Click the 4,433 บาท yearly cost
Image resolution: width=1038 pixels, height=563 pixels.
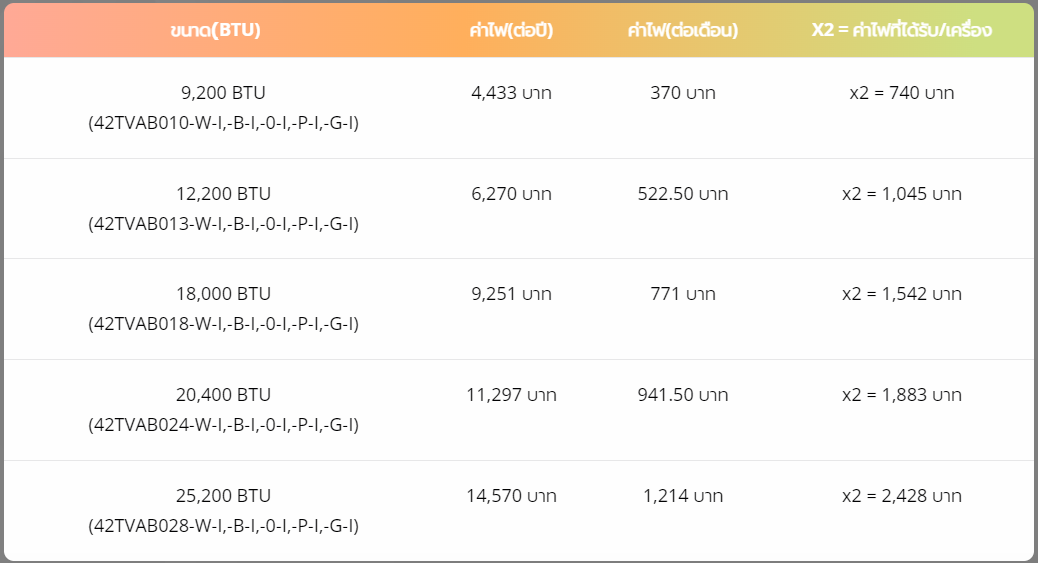pyautogui.click(x=511, y=93)
